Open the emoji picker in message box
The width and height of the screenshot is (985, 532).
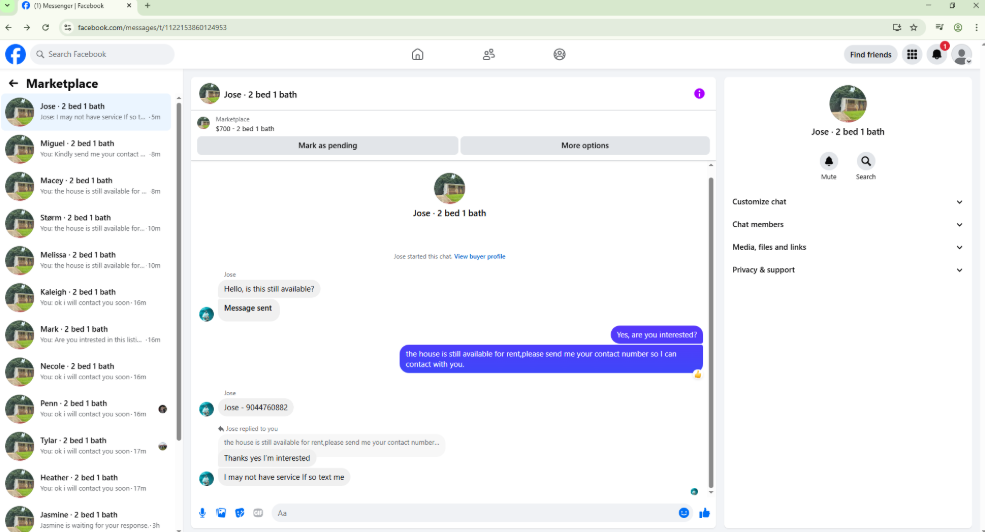683,513
